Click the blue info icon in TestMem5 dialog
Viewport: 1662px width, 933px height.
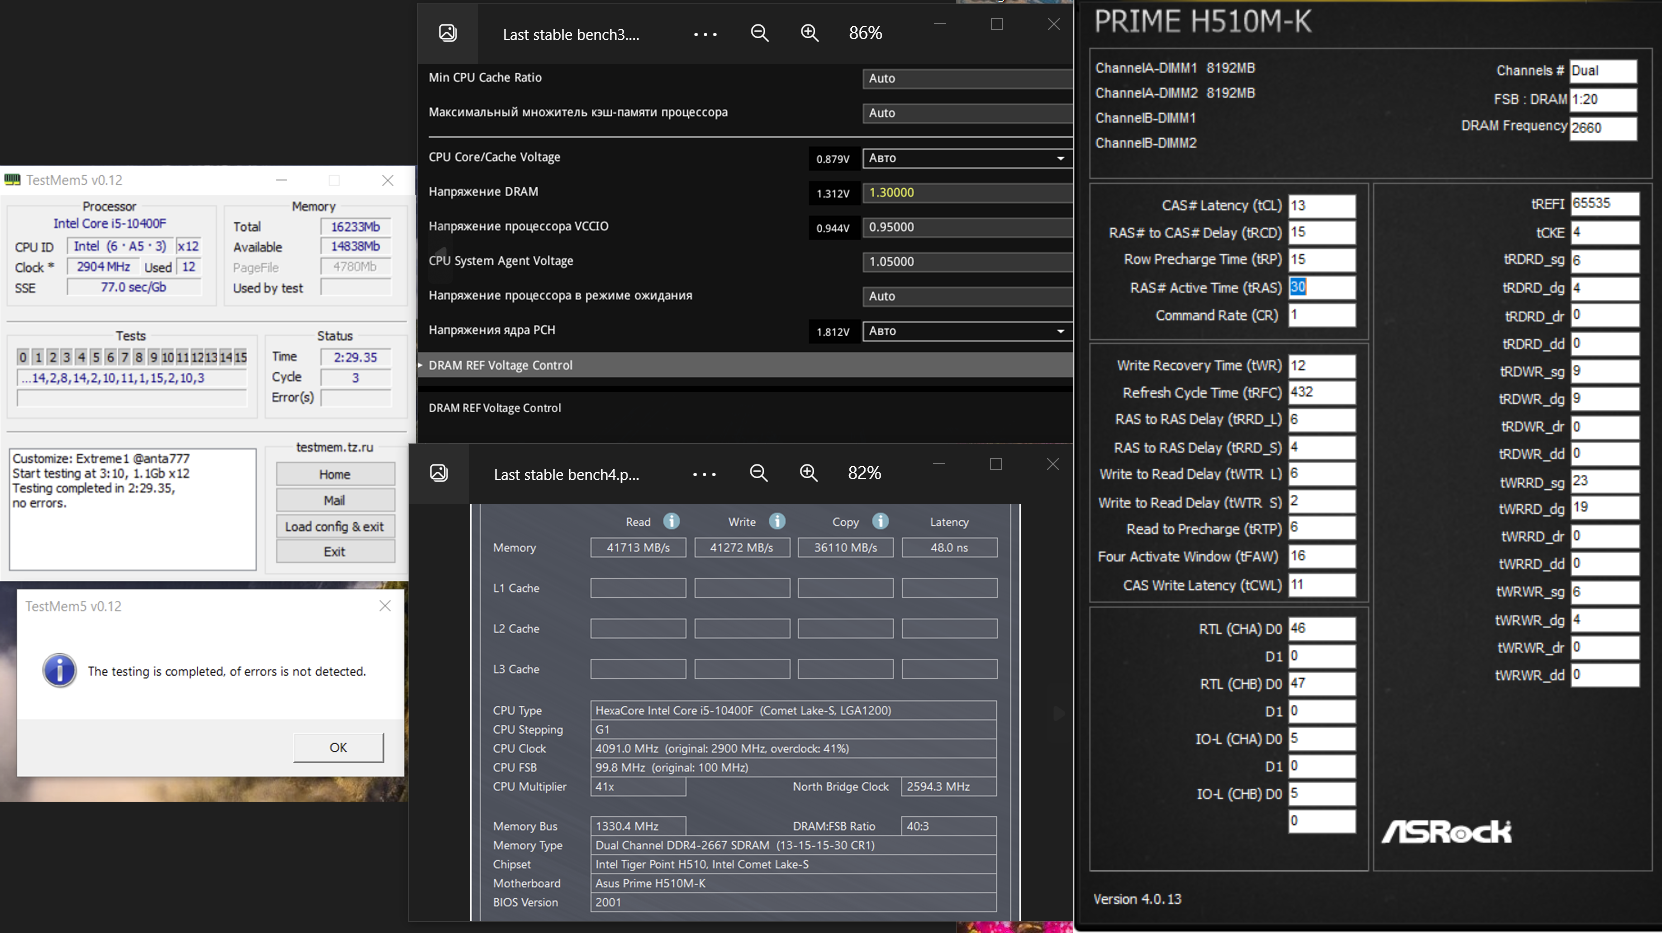tap(60, 670)
